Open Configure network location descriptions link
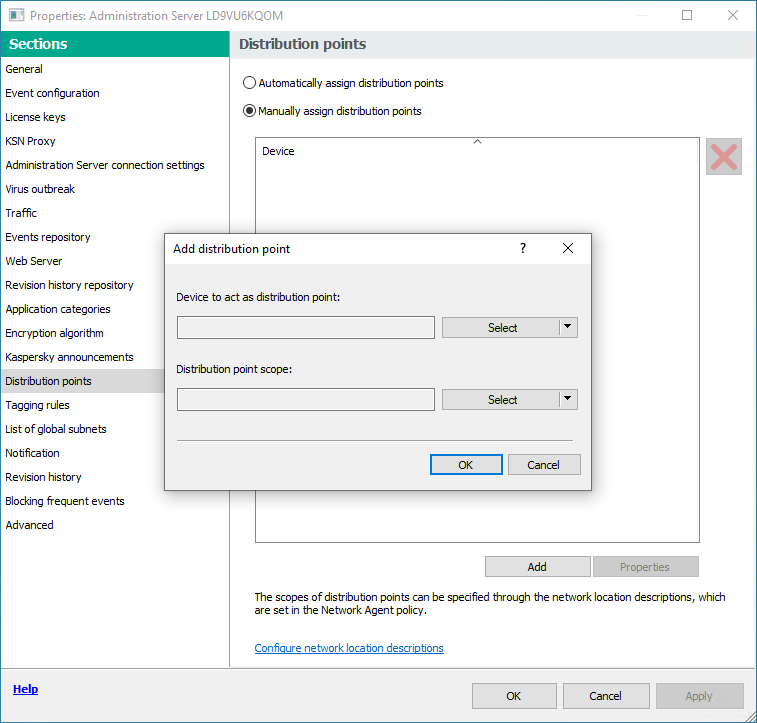Screen dimensions: 757x723 (x=349, y=648)
